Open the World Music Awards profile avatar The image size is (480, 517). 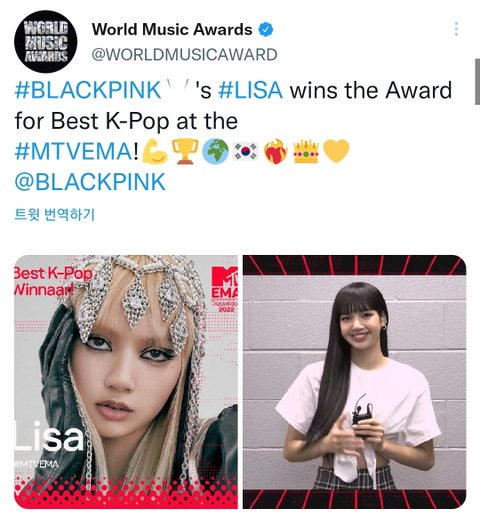tap(46, 42)
